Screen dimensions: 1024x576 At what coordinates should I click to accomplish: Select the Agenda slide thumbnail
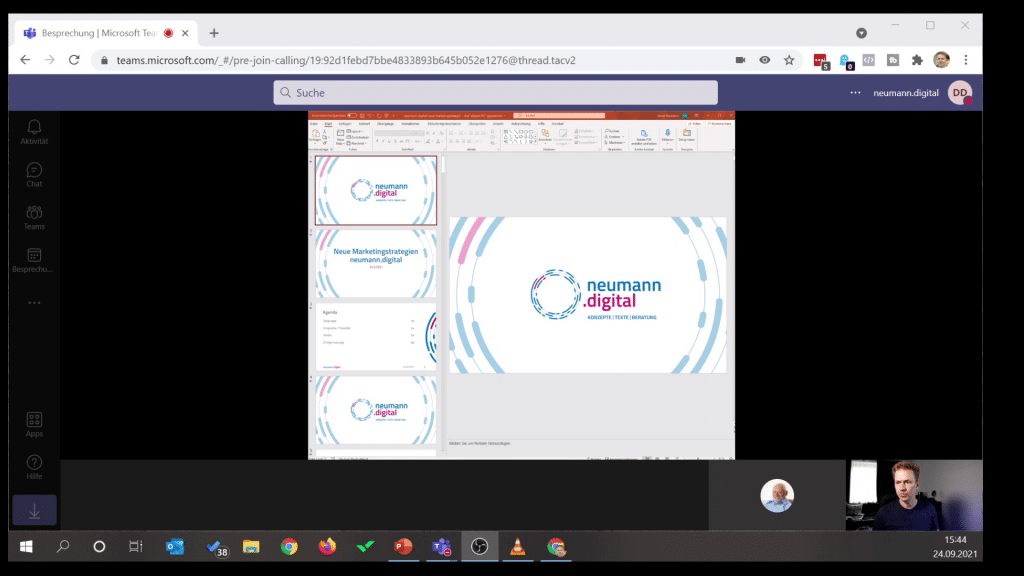[x=376, y=336]
